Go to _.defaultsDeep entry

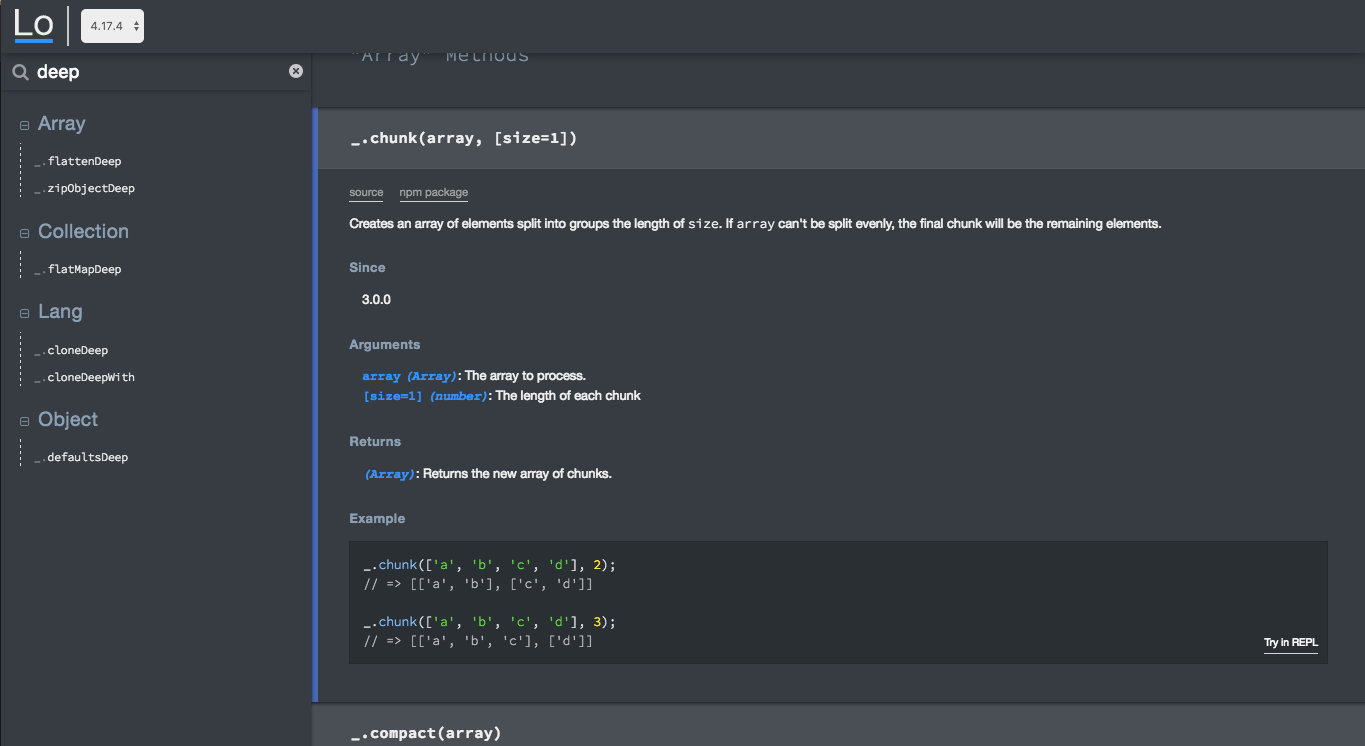click(81, 457)
